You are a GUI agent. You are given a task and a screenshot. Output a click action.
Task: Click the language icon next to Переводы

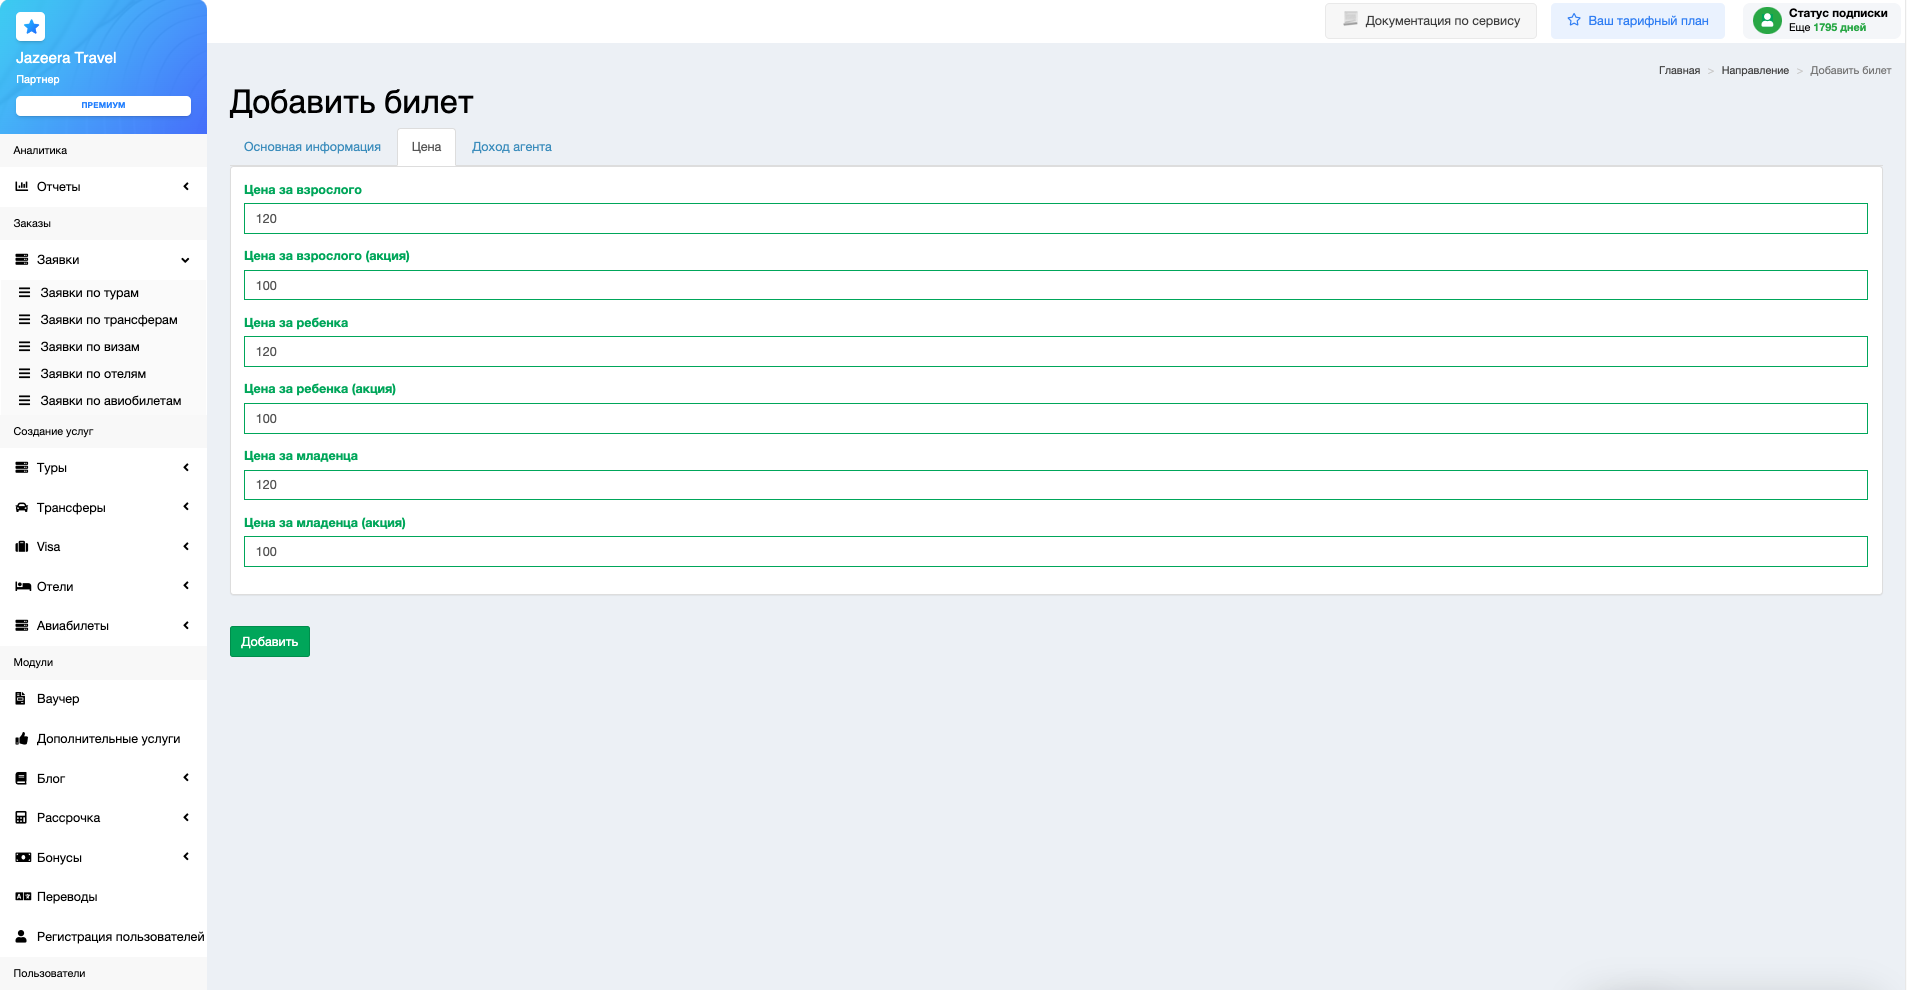coord(22,897)
